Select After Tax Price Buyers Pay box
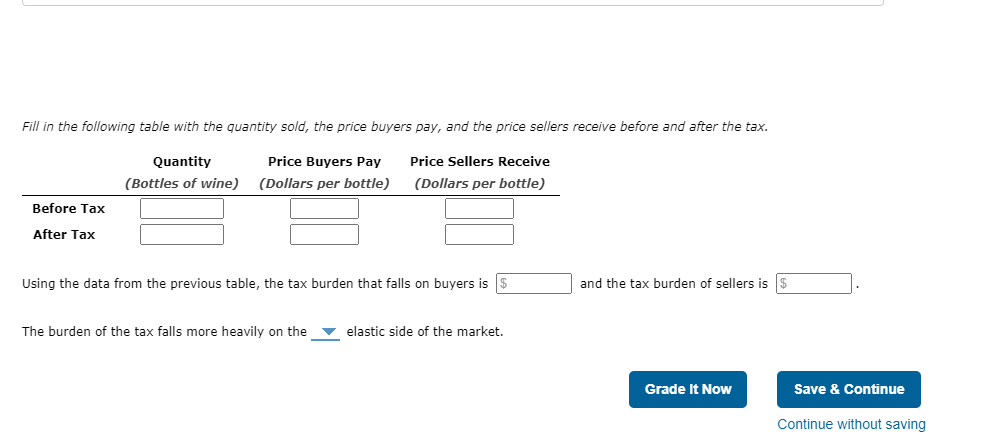Screen dimensions: 1002x436 tap(324, 235)
